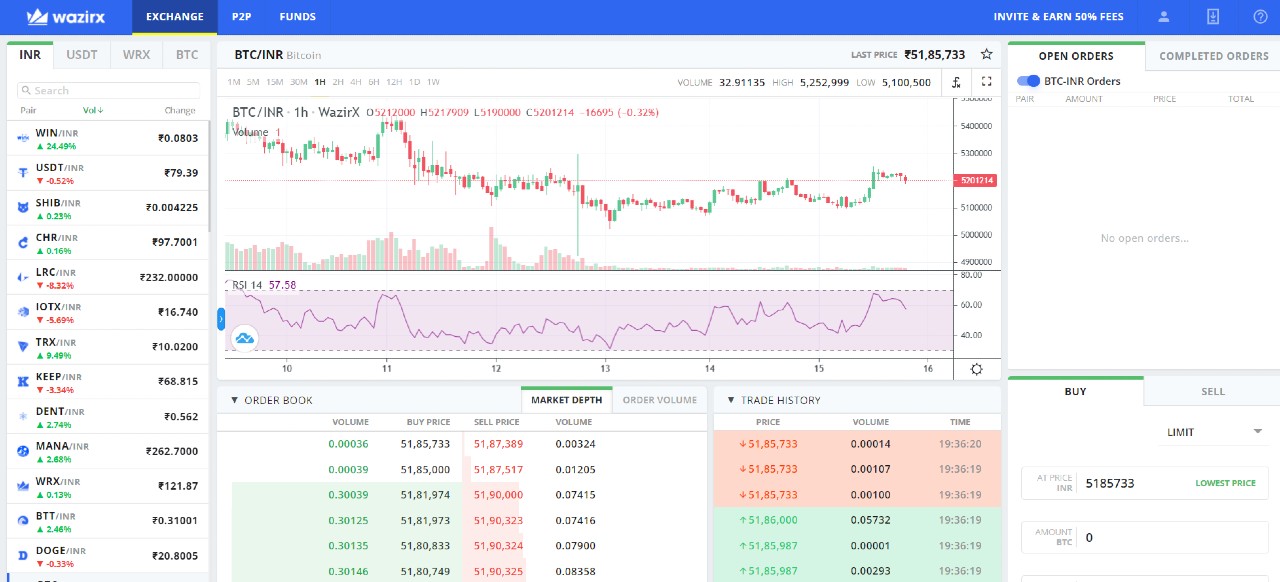Viewport: 1280px width, 582px height.
Task: Switch to the Sell tab
Action: coord(1212,391)
